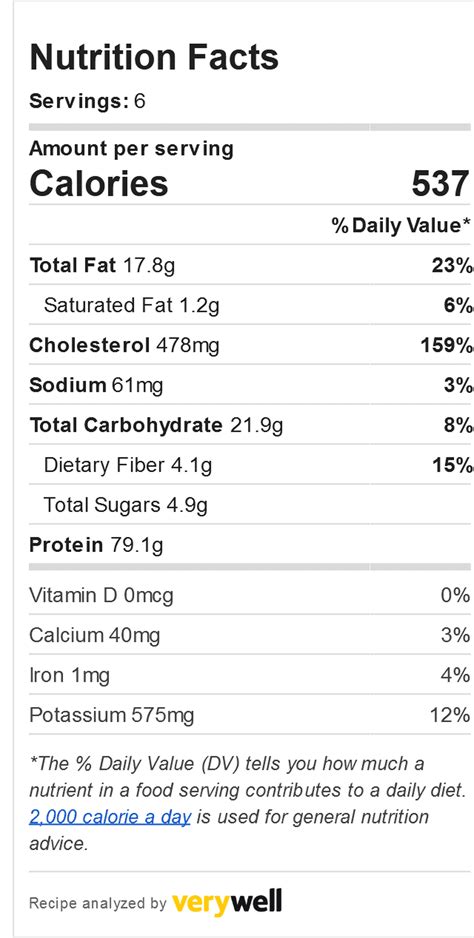
Task: Select the Iron 1mg row
Action: 250,675
